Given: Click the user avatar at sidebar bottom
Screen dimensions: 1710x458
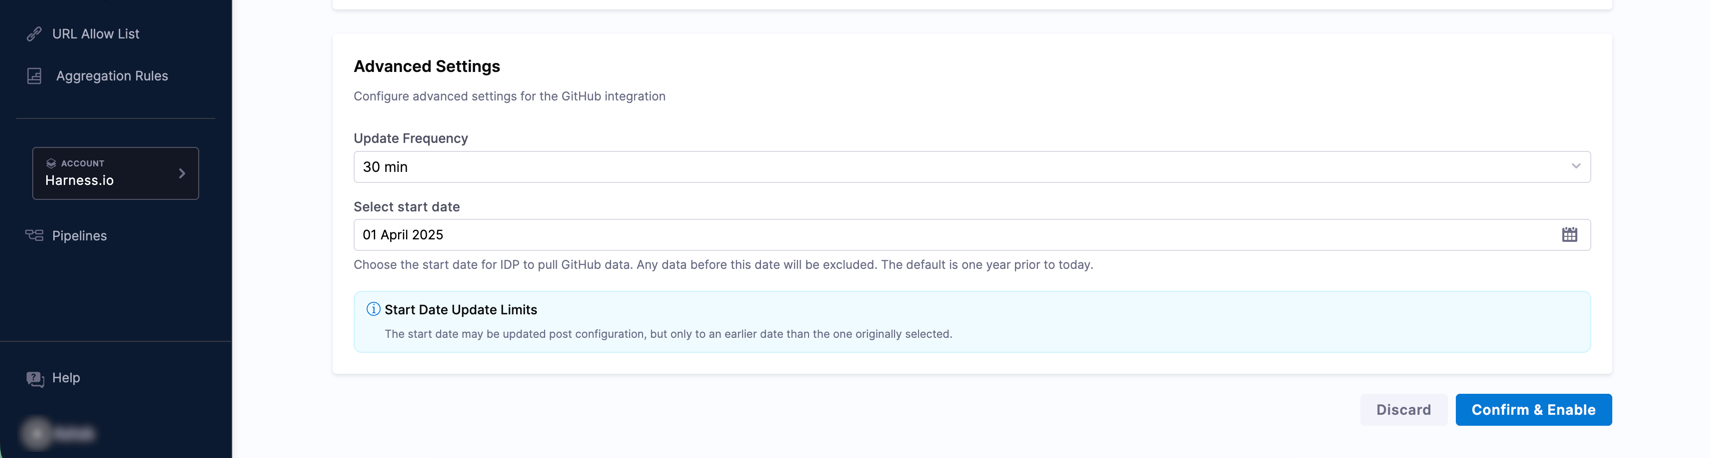Looking at the screenshot, I should (37, 433).
